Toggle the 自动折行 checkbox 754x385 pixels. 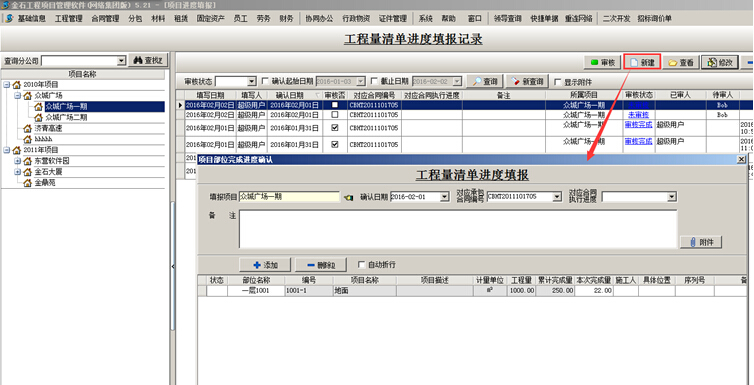pyautogui.click(x=362, y=264)
